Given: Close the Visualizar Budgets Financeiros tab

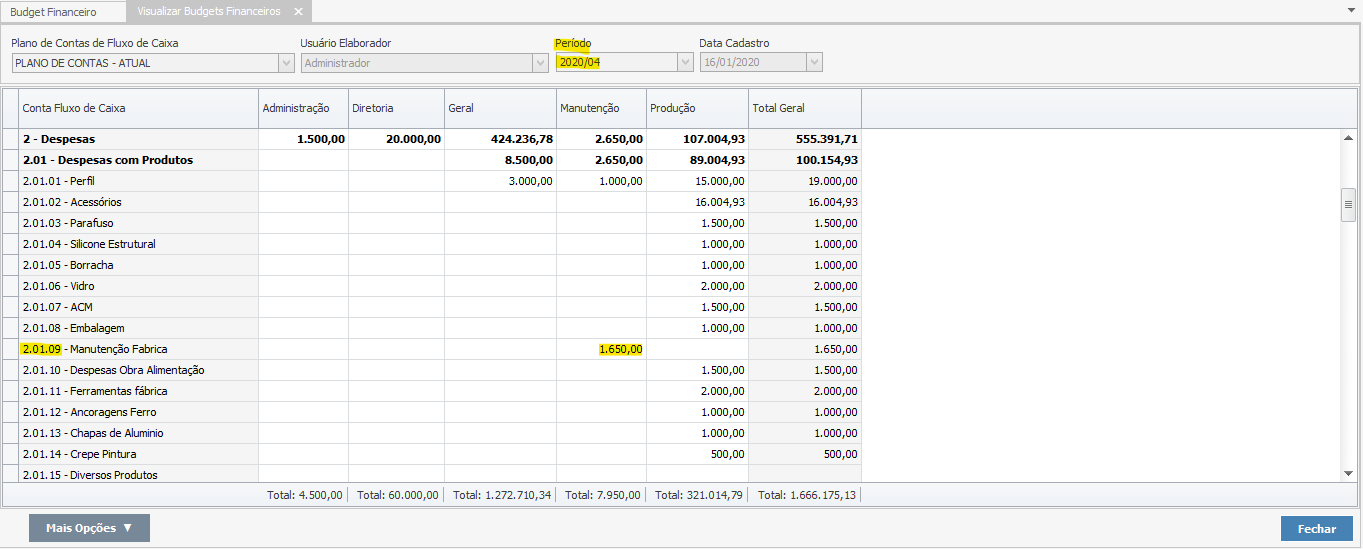Looking at the screenshot, I should coord(298,12).
